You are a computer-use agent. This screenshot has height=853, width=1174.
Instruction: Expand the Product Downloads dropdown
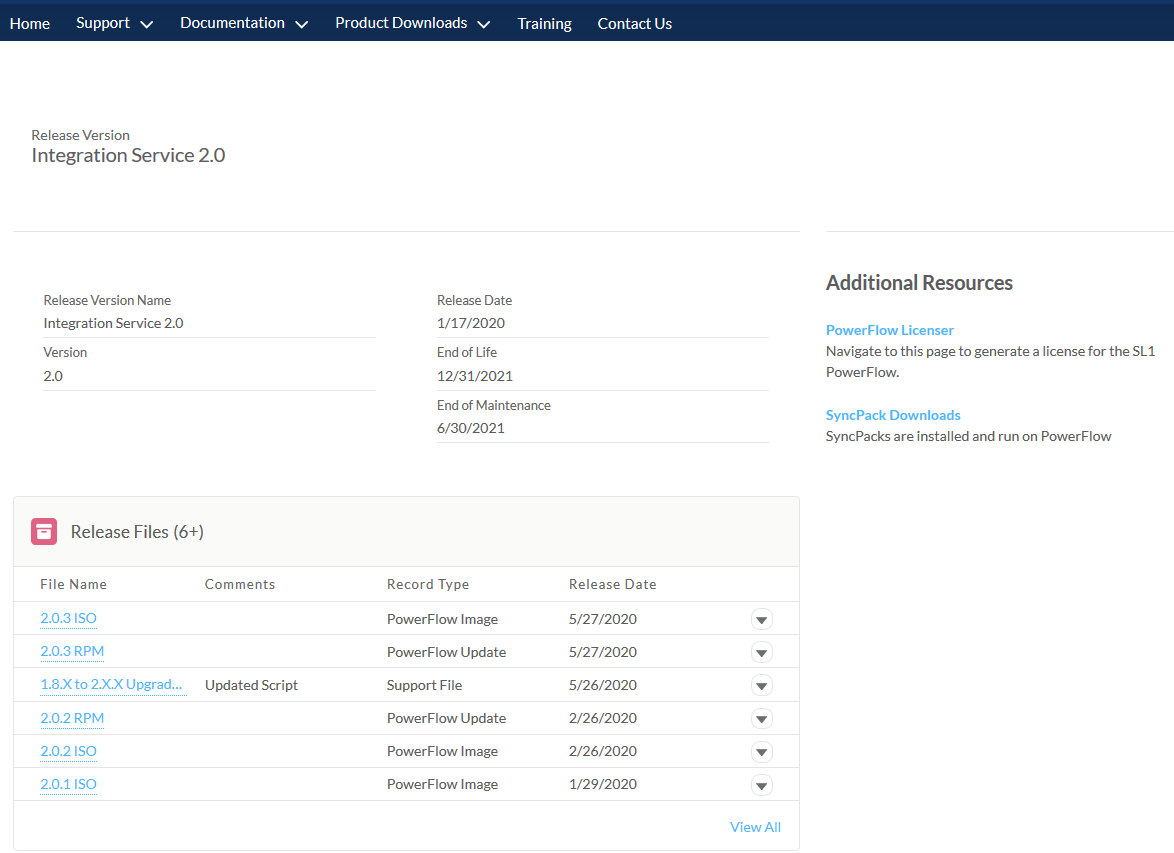411,22
